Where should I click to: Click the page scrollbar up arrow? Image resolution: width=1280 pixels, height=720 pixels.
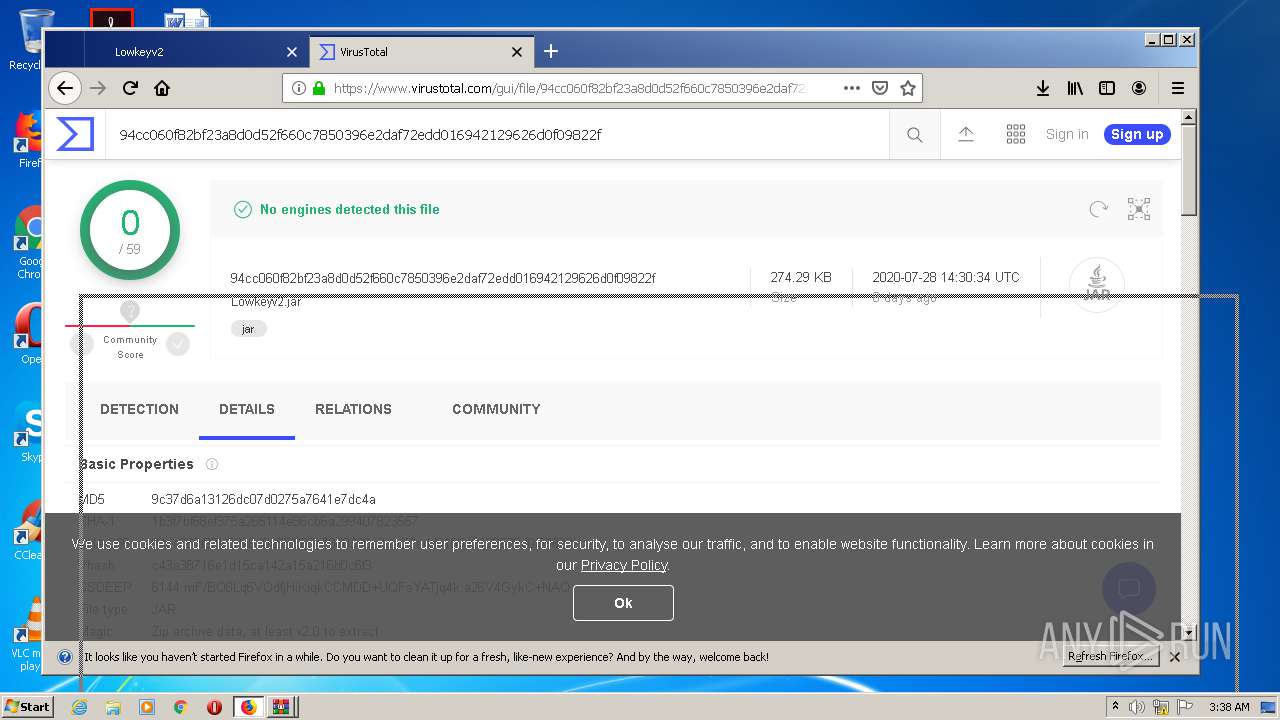click(1189, 117)
